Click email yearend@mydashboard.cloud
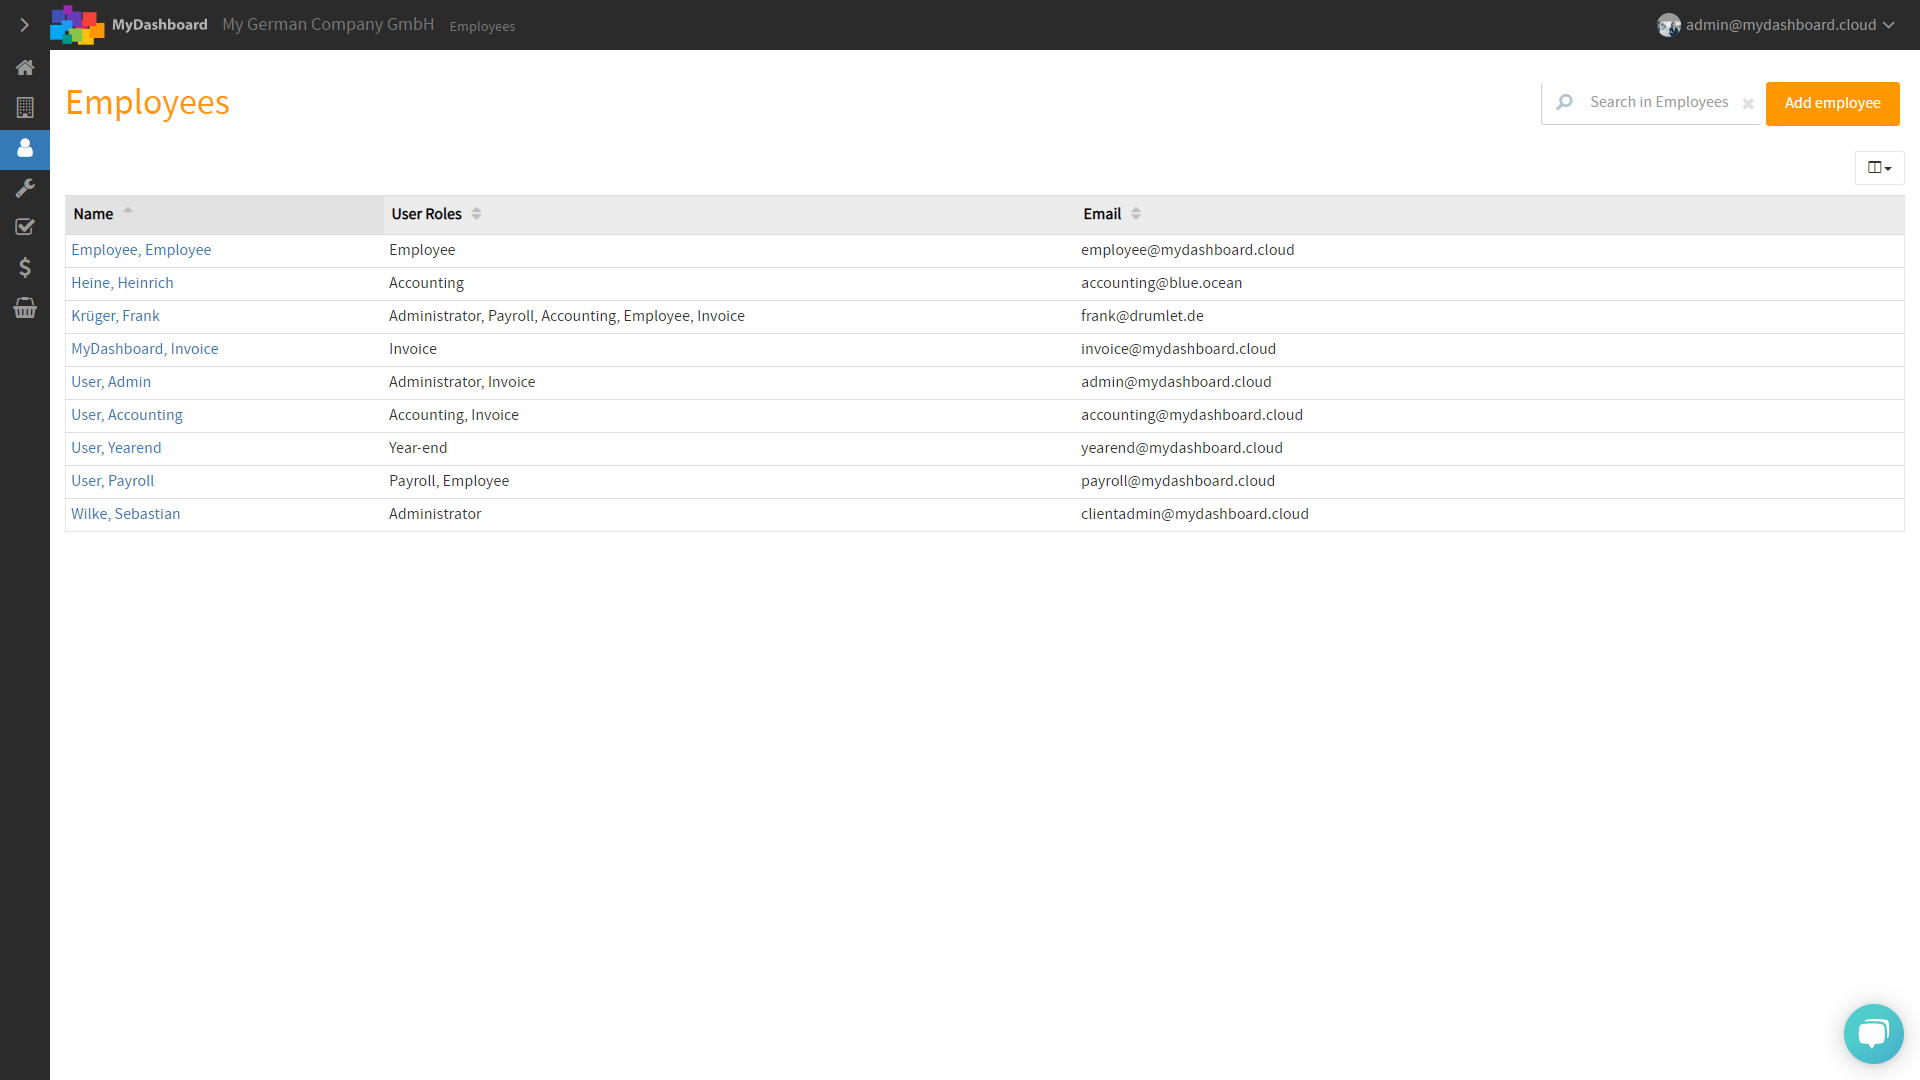This screenshot has width=1920, height=1080. tap(1181, 448)
